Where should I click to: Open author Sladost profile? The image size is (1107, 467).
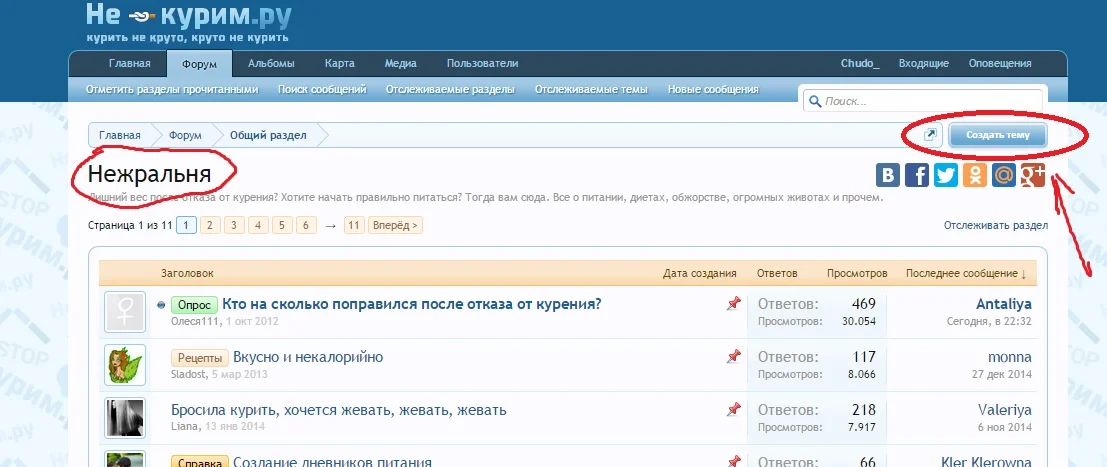pyautogui.click(x=189, y=374)
